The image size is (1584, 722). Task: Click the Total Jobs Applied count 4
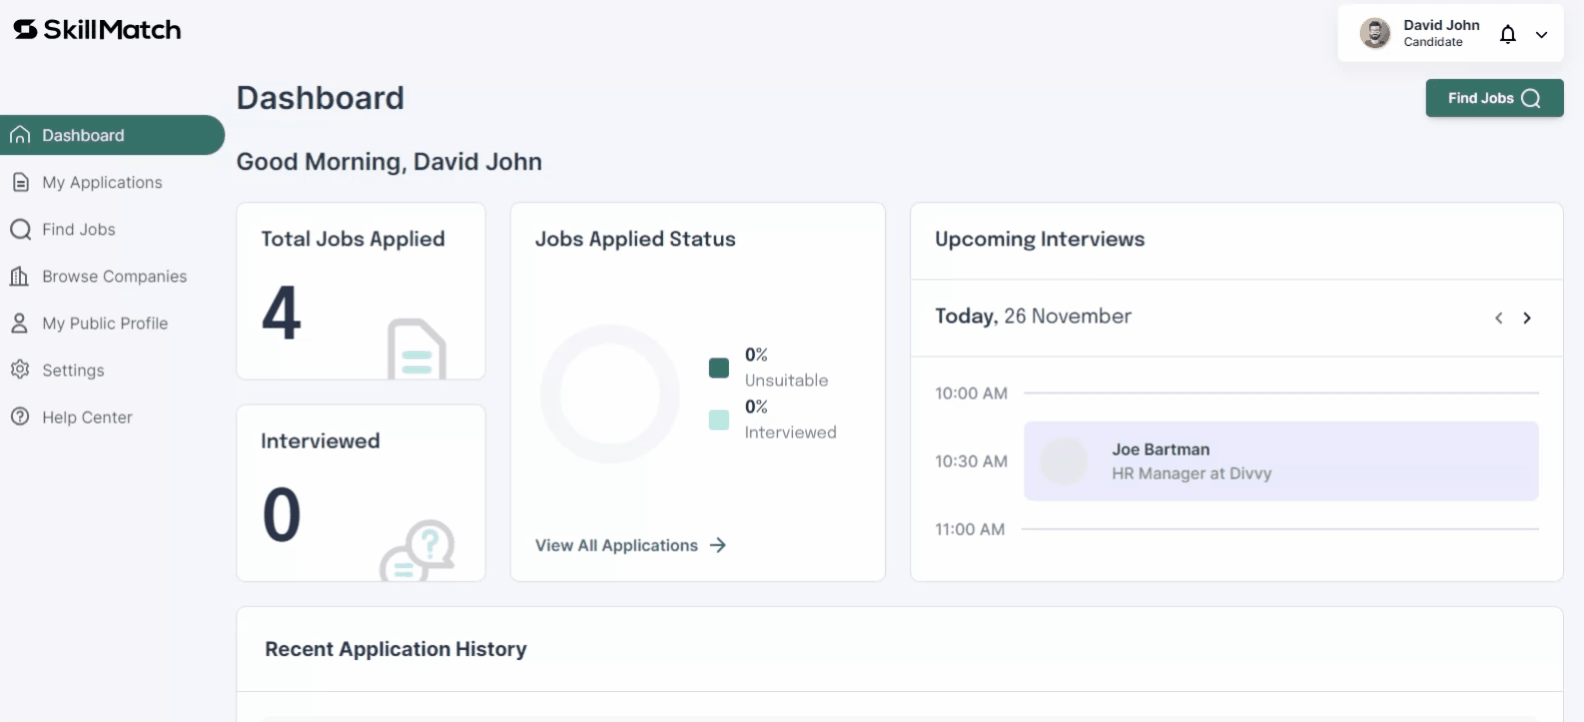click(x=281, y=312)
